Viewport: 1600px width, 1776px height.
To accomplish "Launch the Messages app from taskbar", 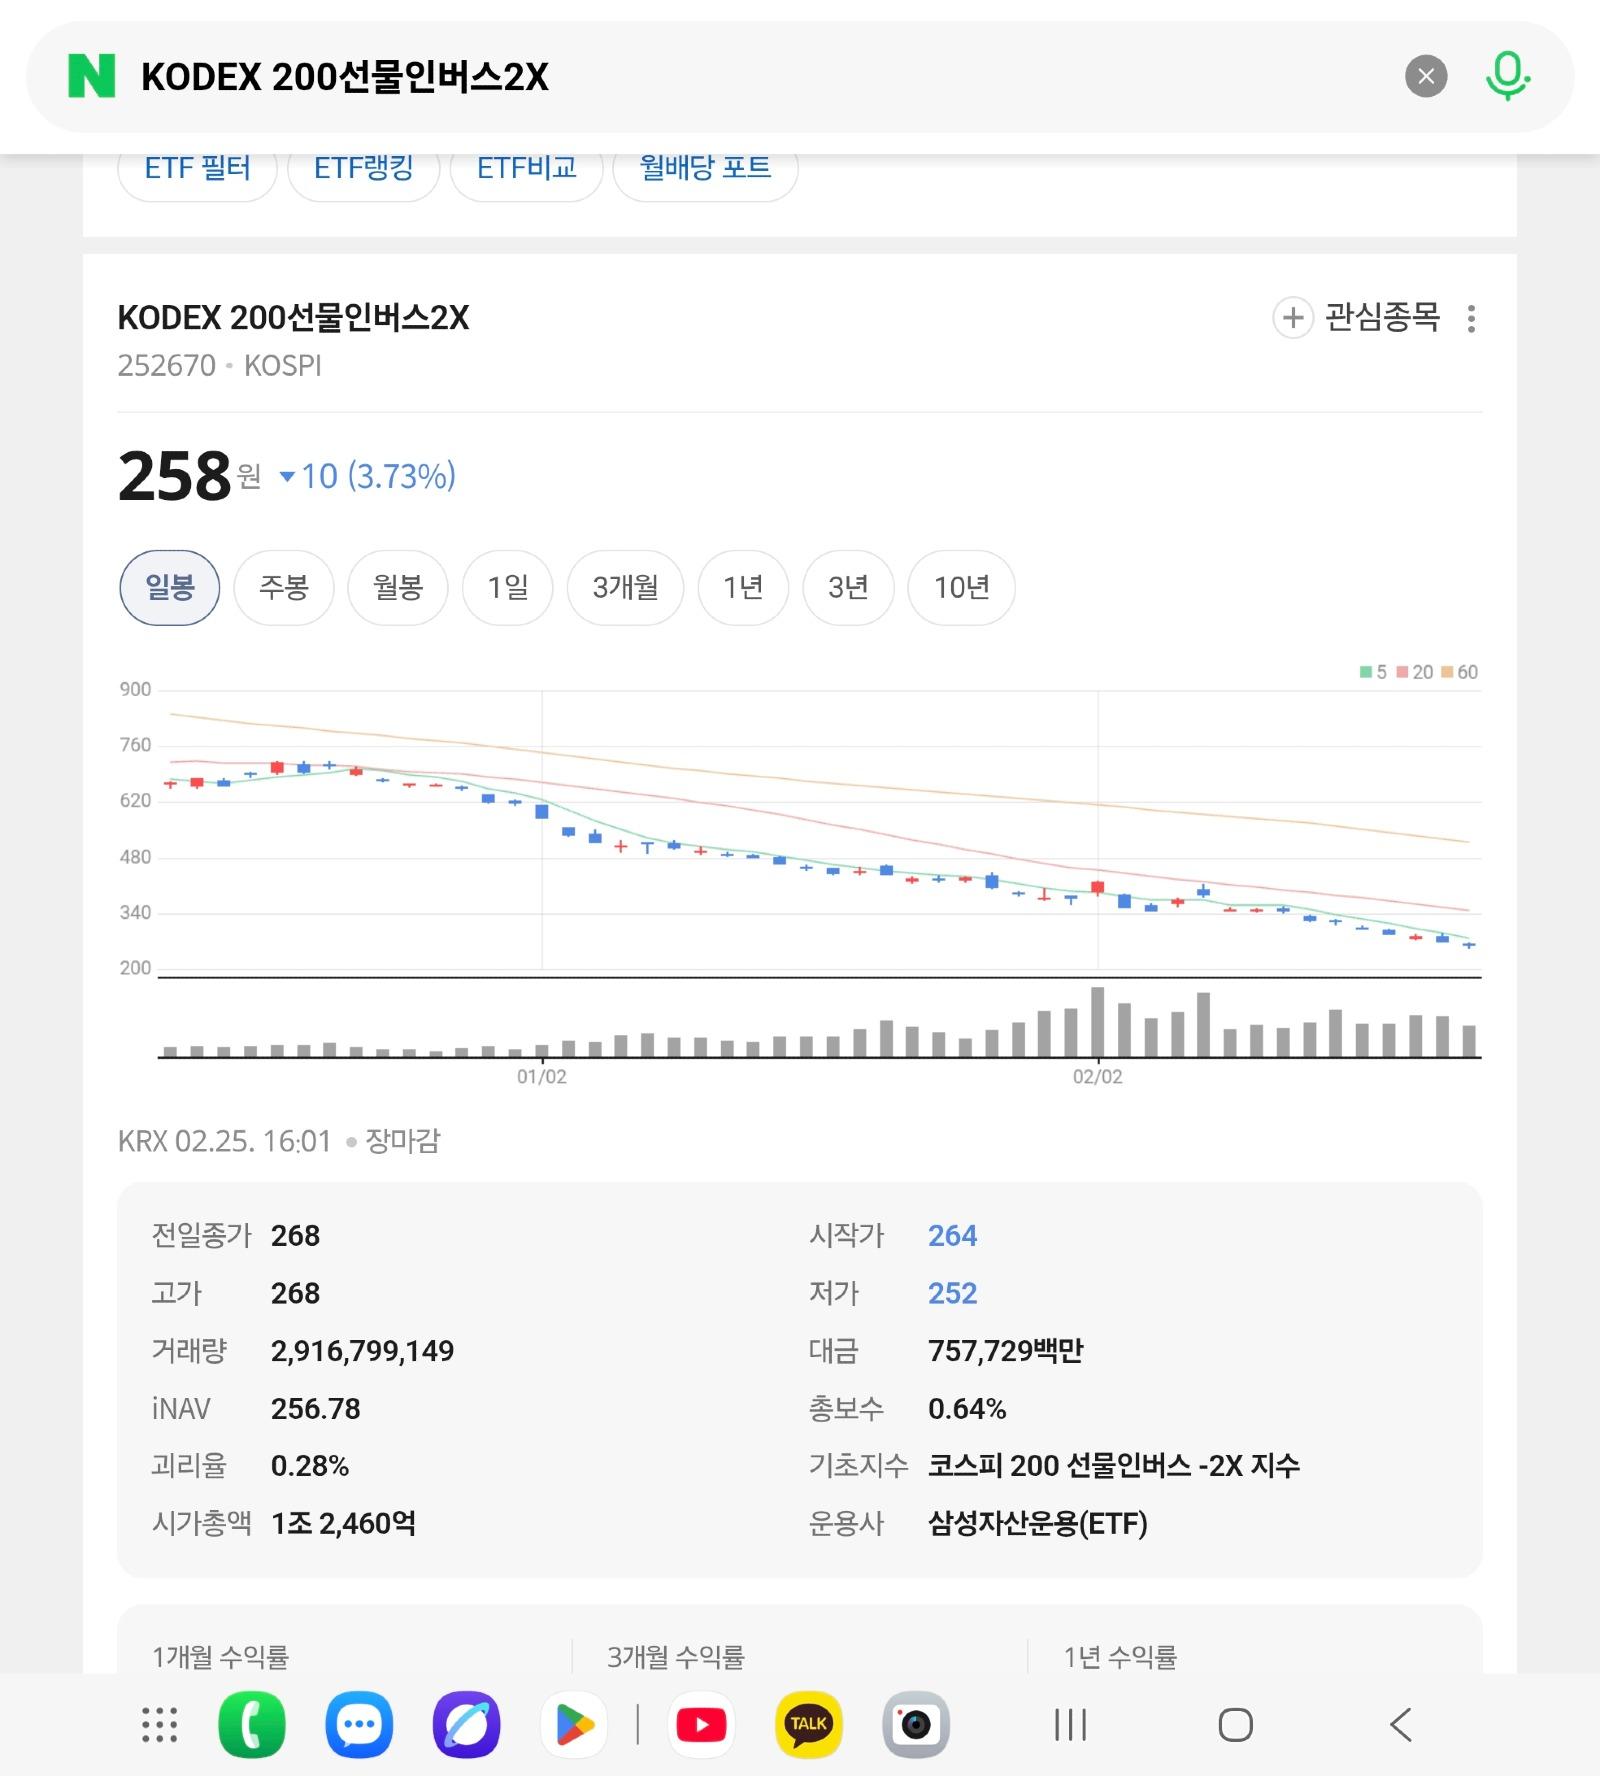I will point(359,1725).
